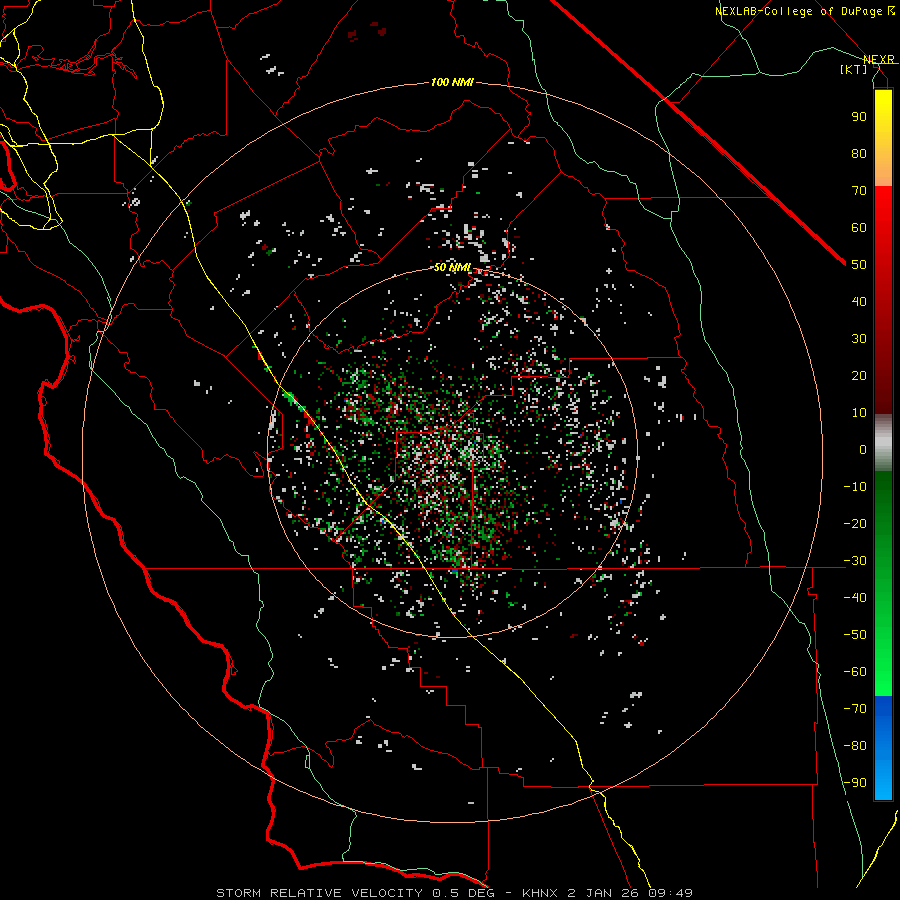
Task: Click the -80 value on the velocity scale
Action: coord(855,746)
